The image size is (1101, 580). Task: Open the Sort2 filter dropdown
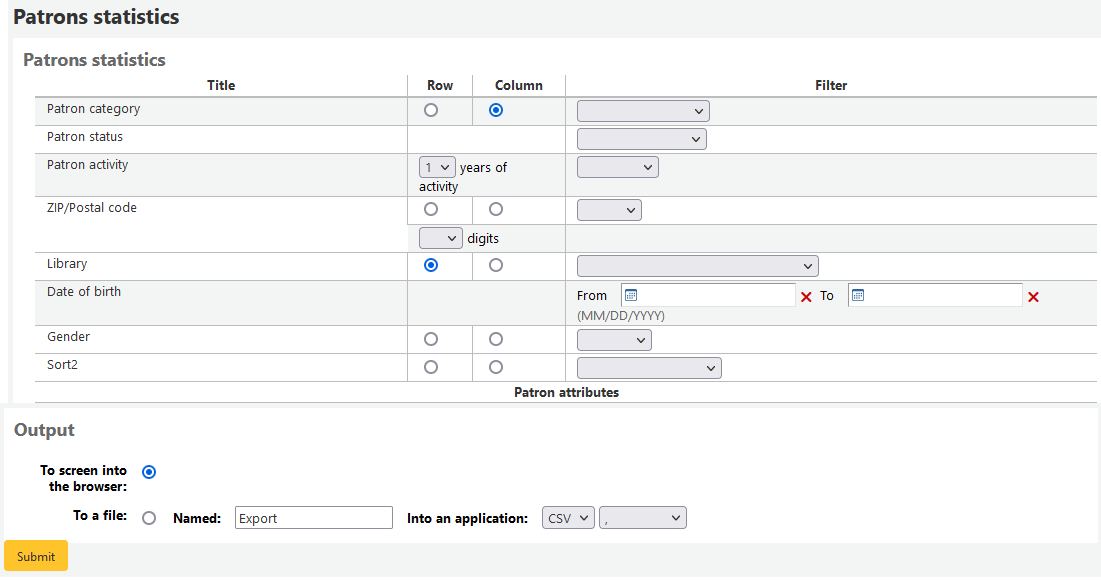[648, 367]
